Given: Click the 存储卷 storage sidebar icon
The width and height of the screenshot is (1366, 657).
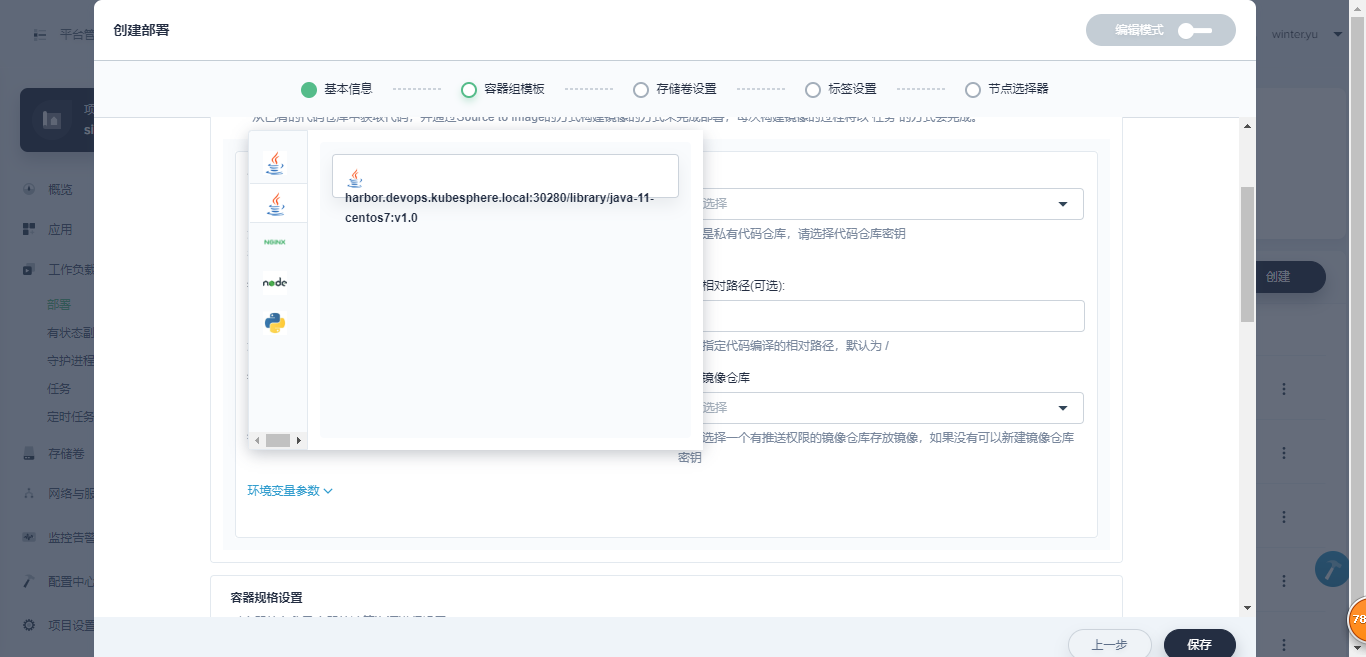Looking at the screenshot, I should click(x=29, y=453).
